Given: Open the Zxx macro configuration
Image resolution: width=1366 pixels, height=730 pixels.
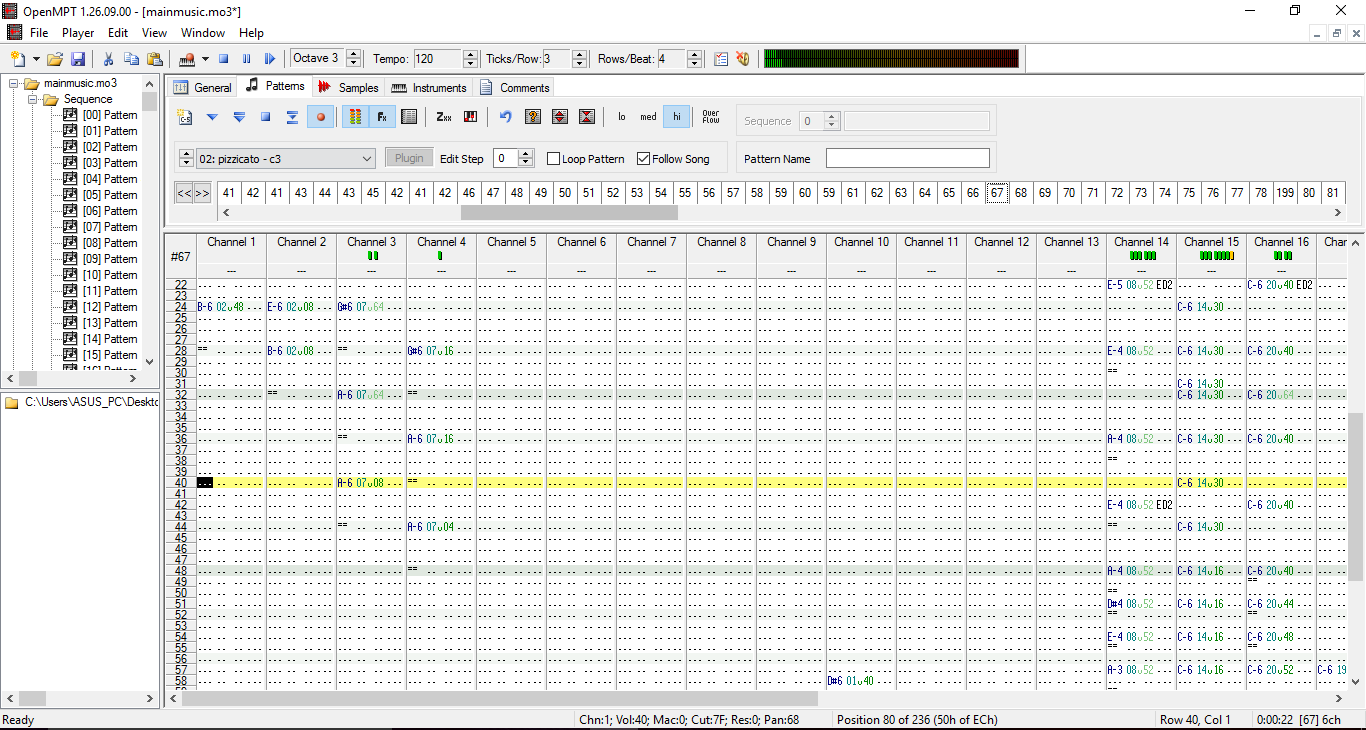Looking at the screenshot, I should (x=444, y=117).
